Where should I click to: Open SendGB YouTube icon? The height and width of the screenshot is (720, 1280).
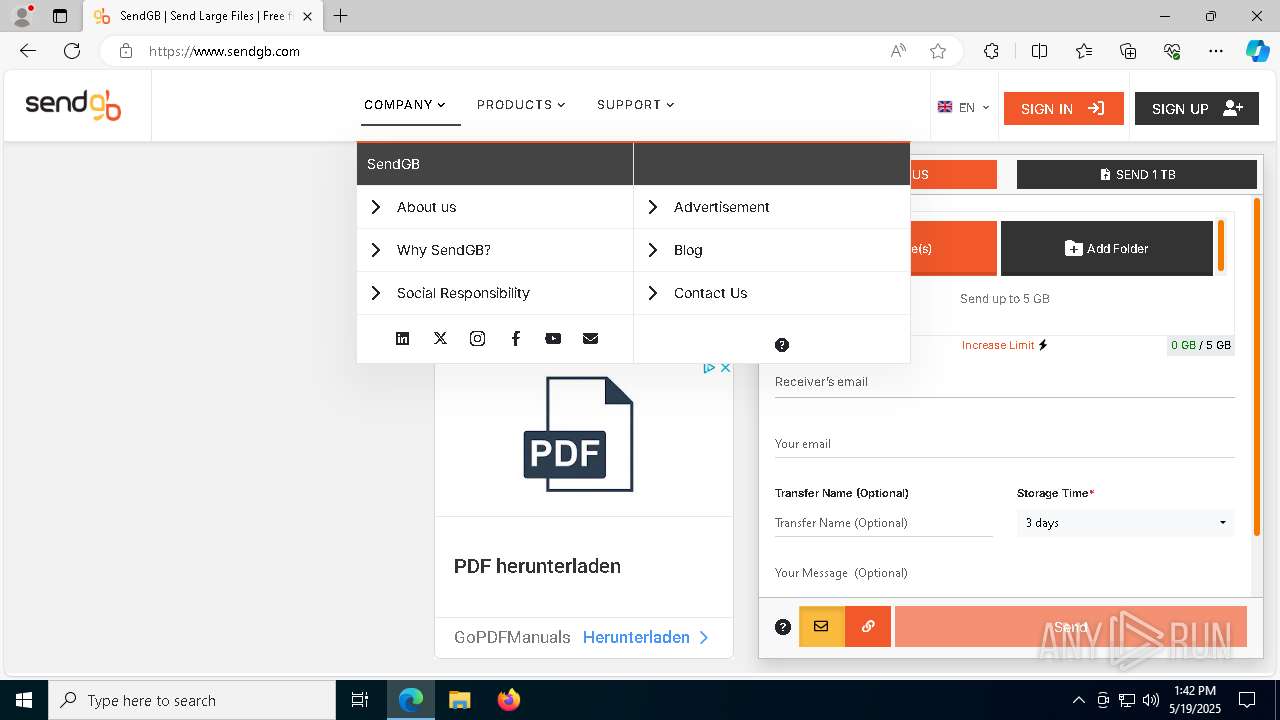pos(553,339)
